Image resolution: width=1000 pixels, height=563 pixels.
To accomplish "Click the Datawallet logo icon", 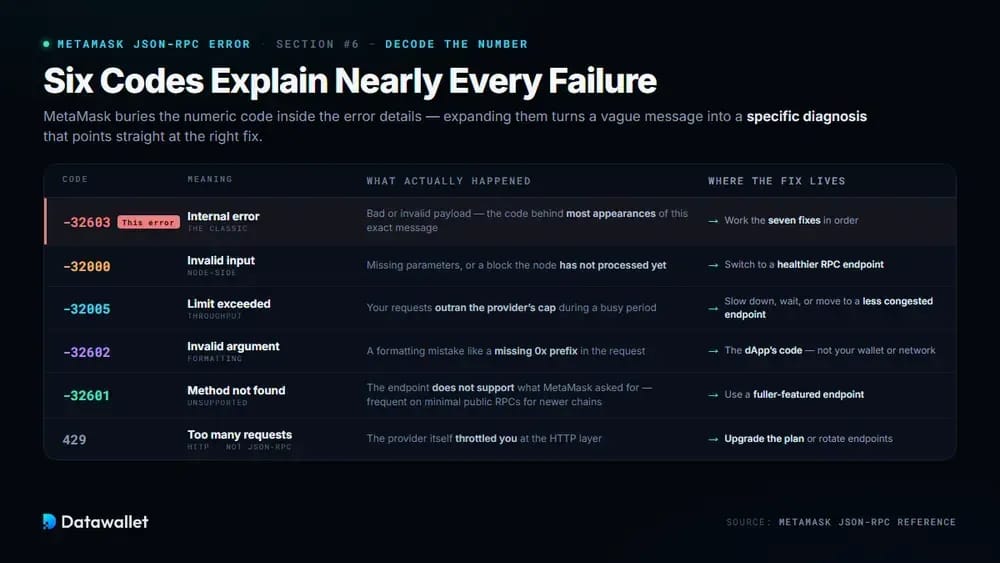I will (x=49, y=522).
